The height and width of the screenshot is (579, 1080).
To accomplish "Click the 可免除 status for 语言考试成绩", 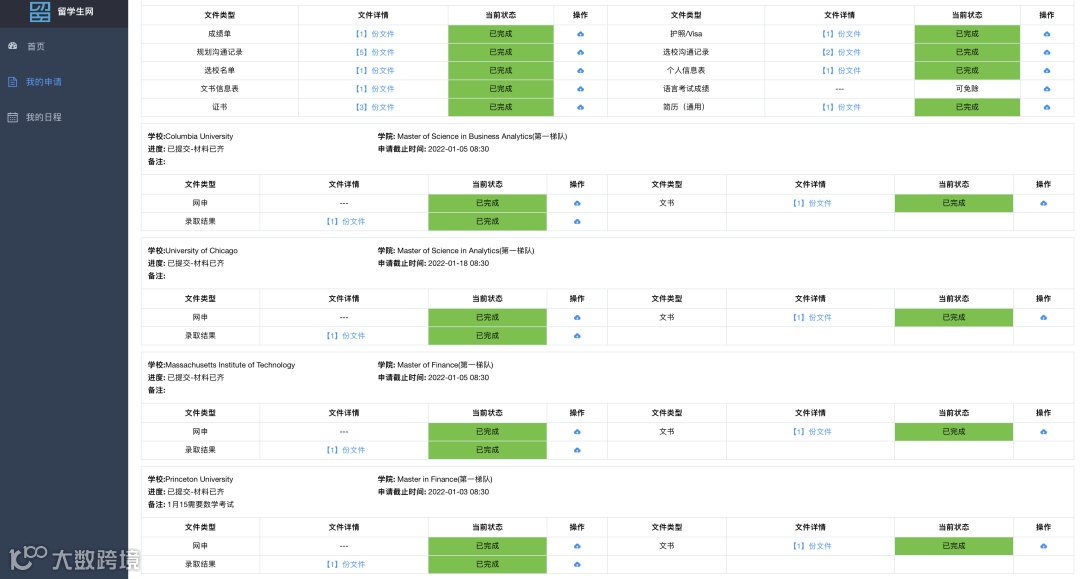I will pyautogui.click(x=967, y=89).
